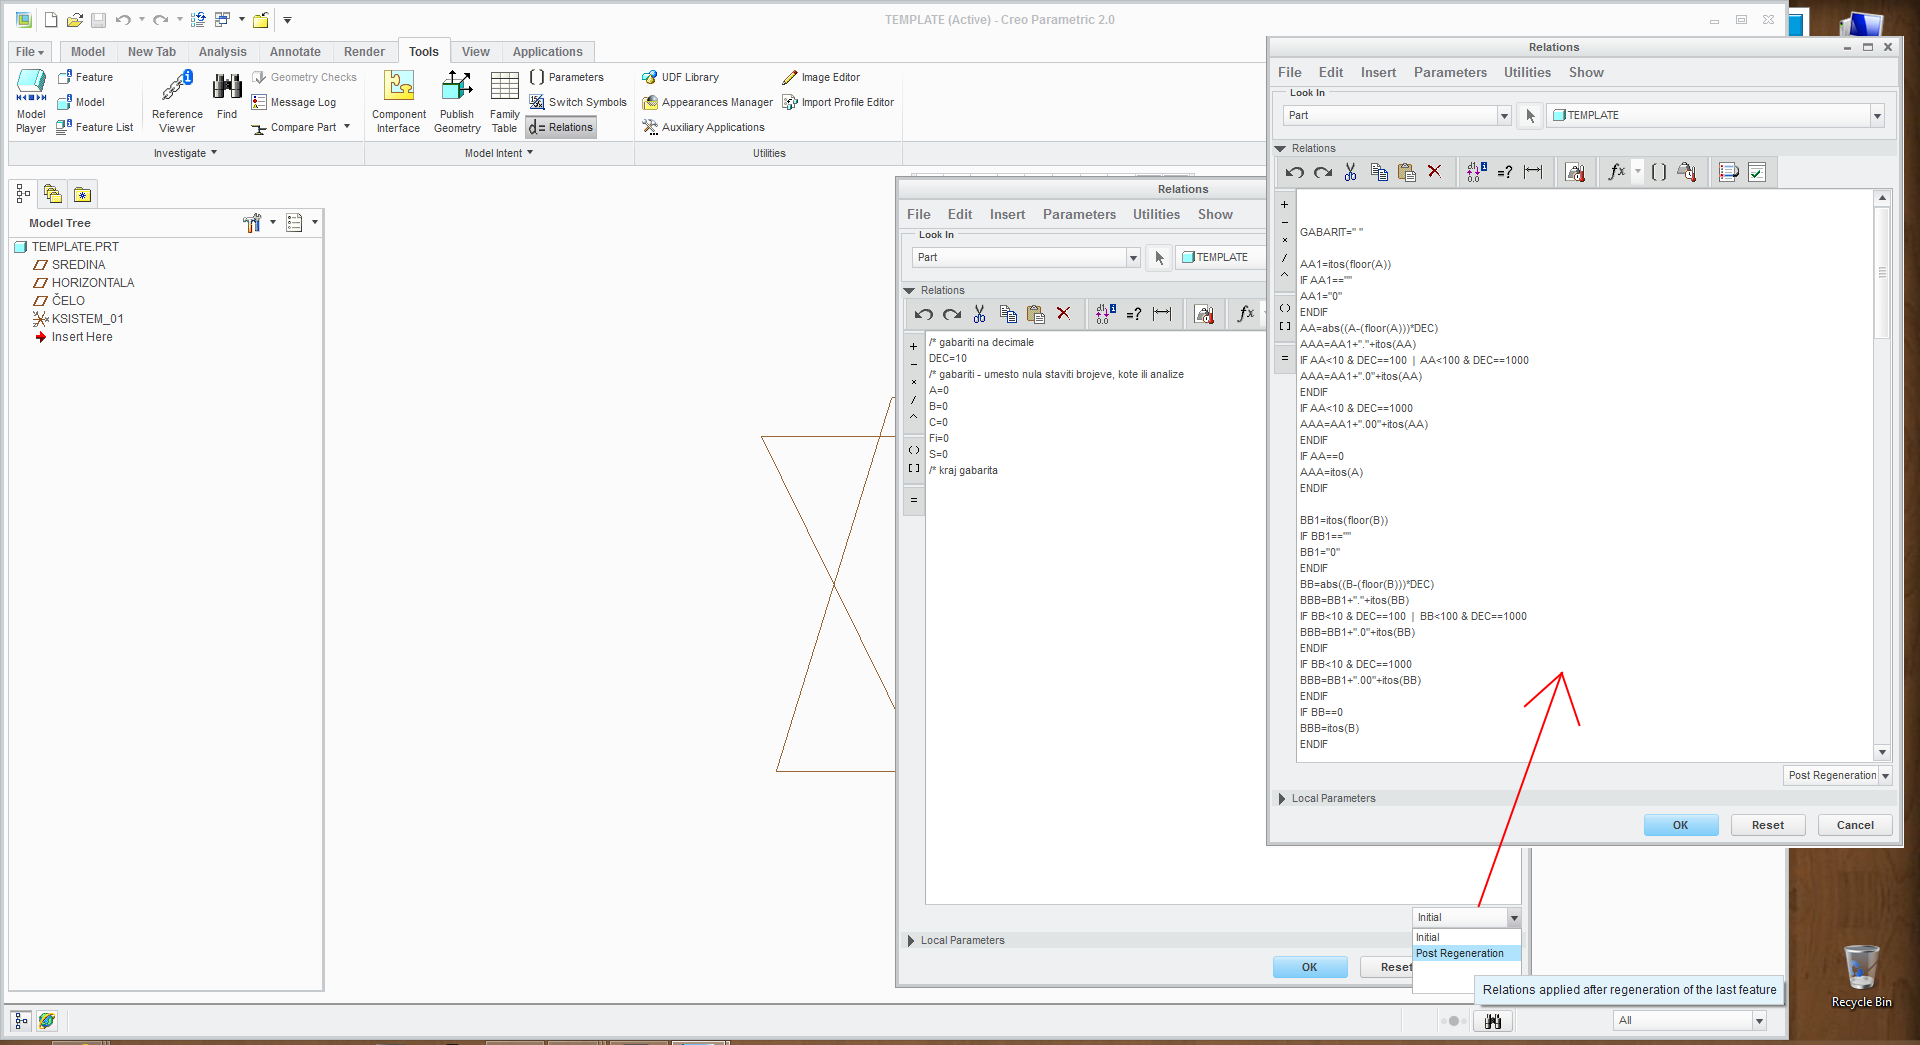Click Switch Symbols in ribbon

coord(578,102)
